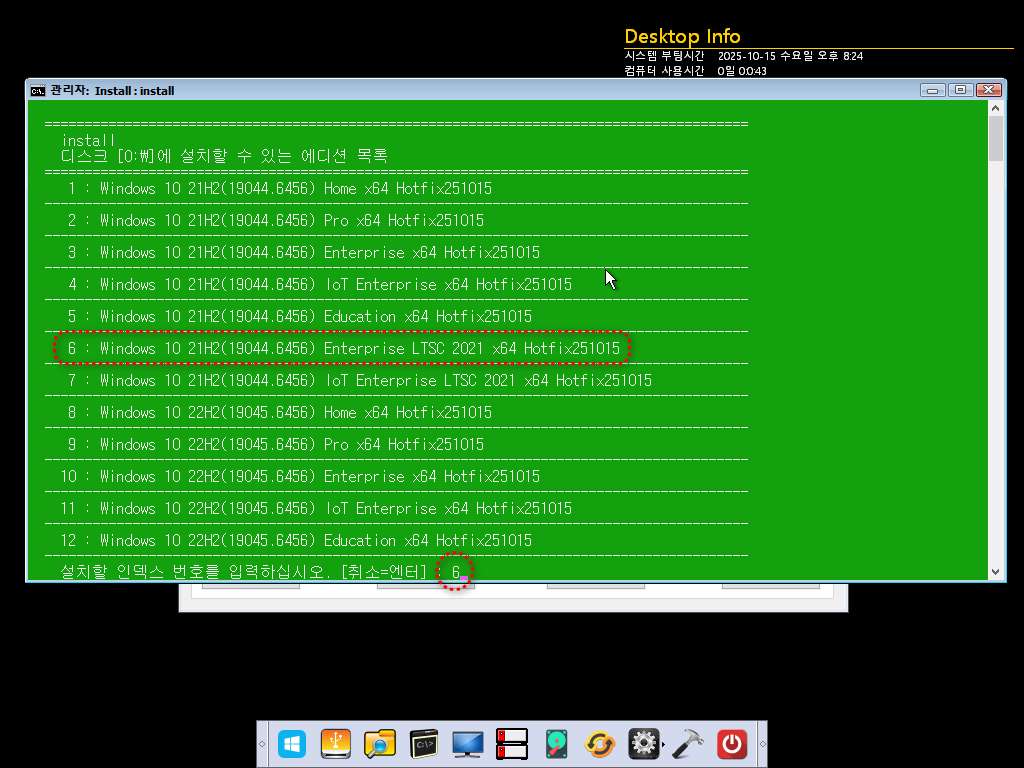This screenshot has width=1024, height=768.
Task: Open the blue monitor display icon
Action: coord(468,744)
